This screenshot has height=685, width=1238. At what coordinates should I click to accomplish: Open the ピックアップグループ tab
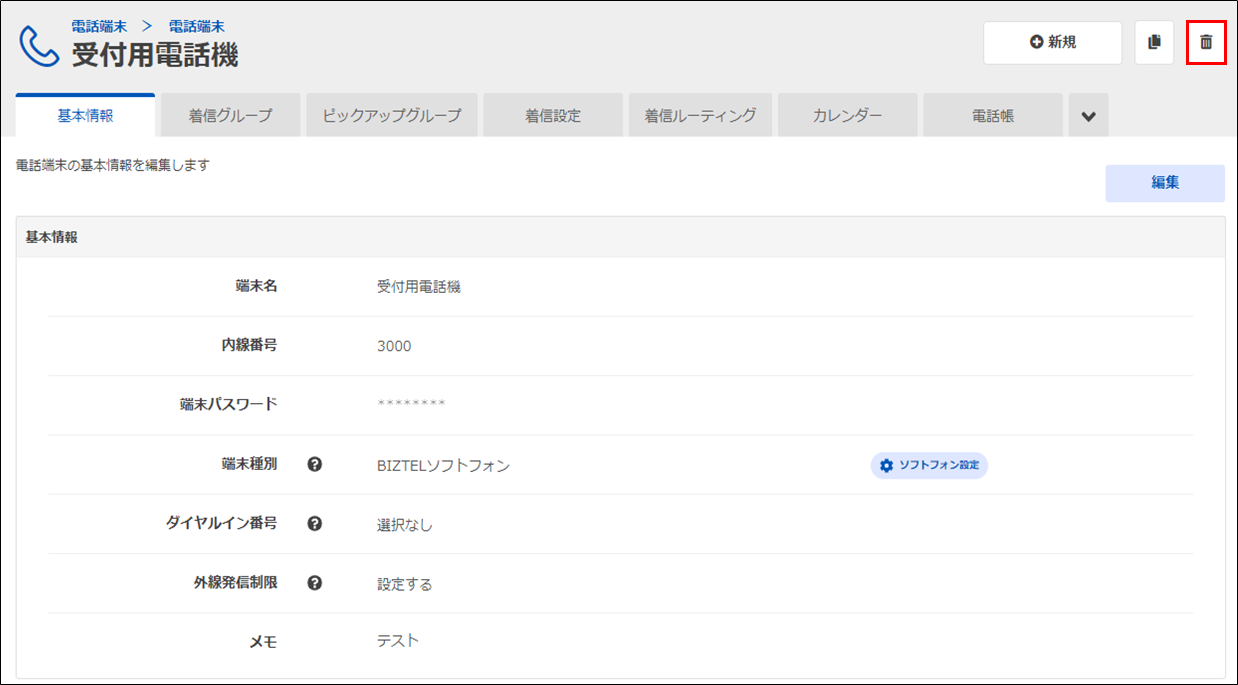(392, 116)
